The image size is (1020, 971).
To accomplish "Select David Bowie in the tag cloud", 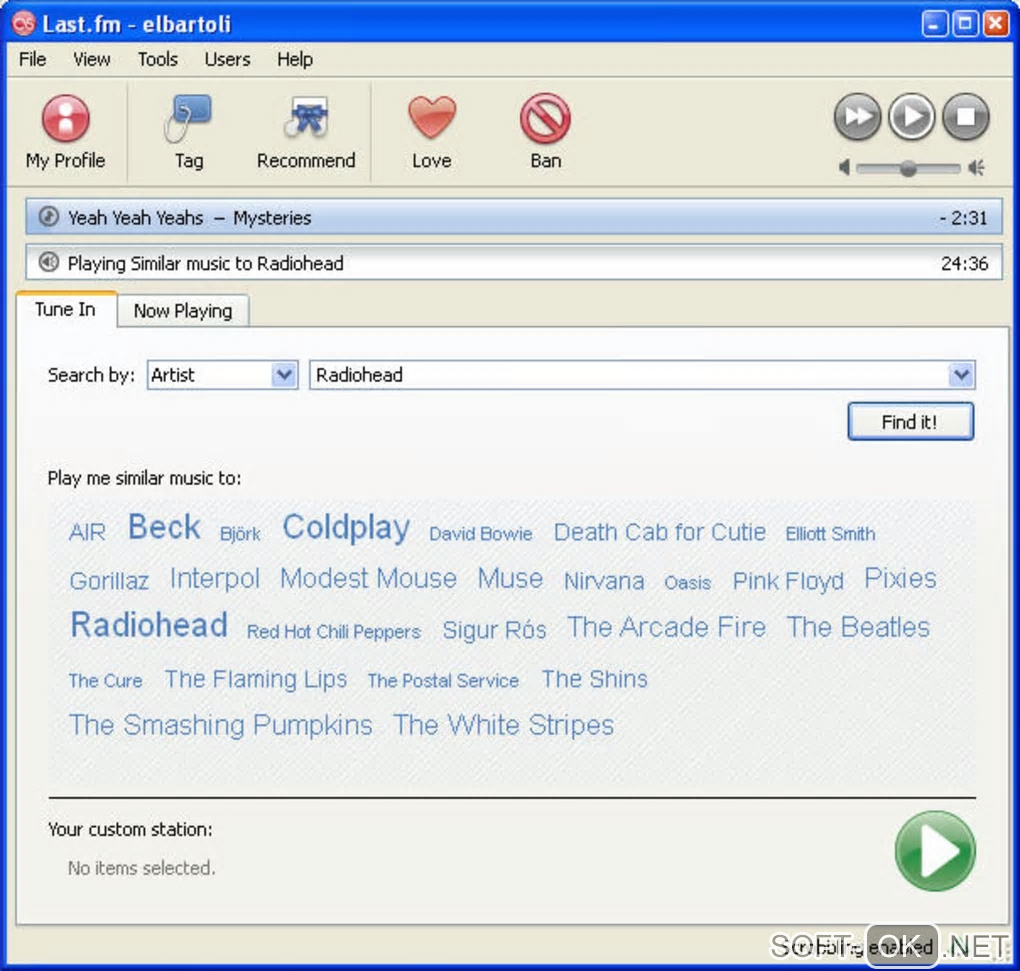I will (x=481, y=534).
